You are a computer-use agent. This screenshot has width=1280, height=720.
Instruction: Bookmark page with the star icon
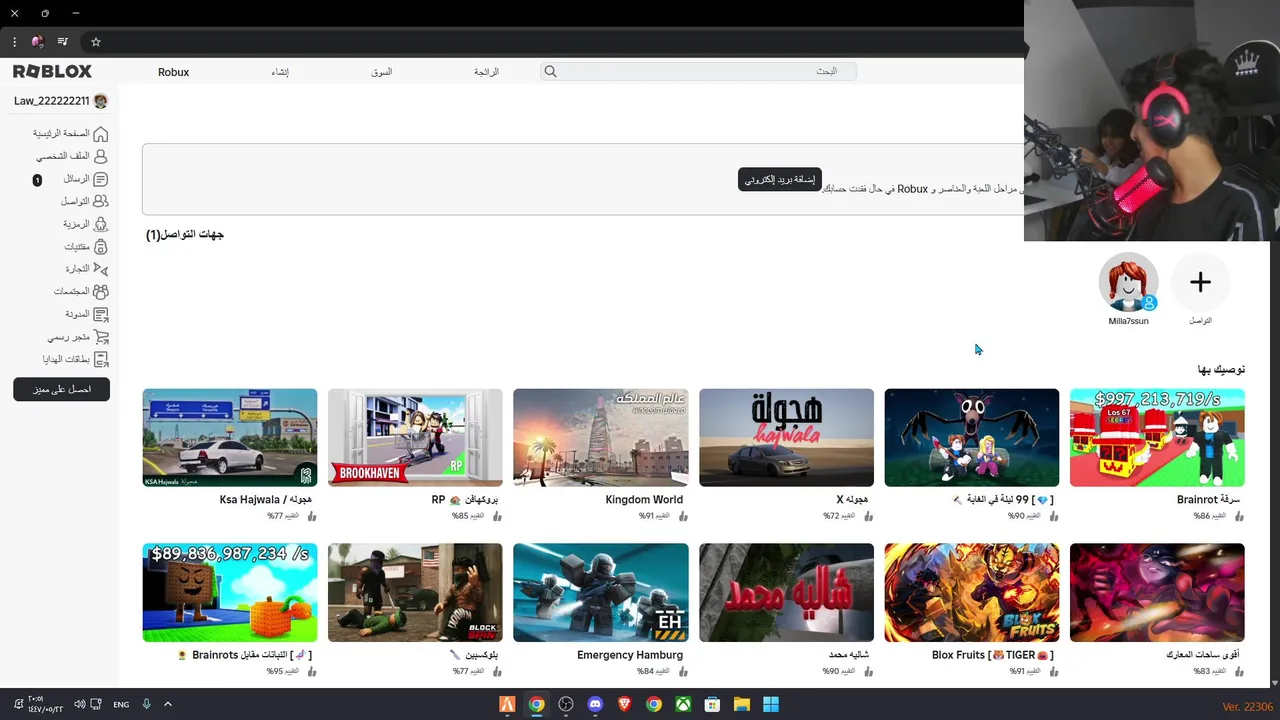96,42
